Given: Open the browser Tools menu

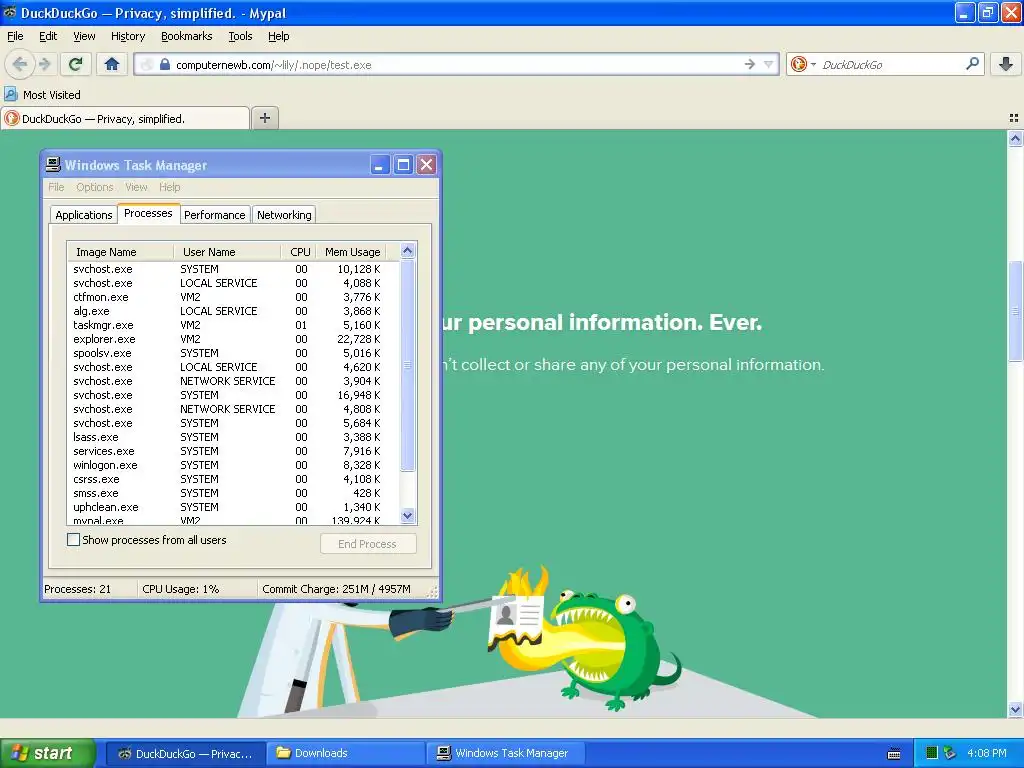Looking at the screenshot, I should pos(240,36).
